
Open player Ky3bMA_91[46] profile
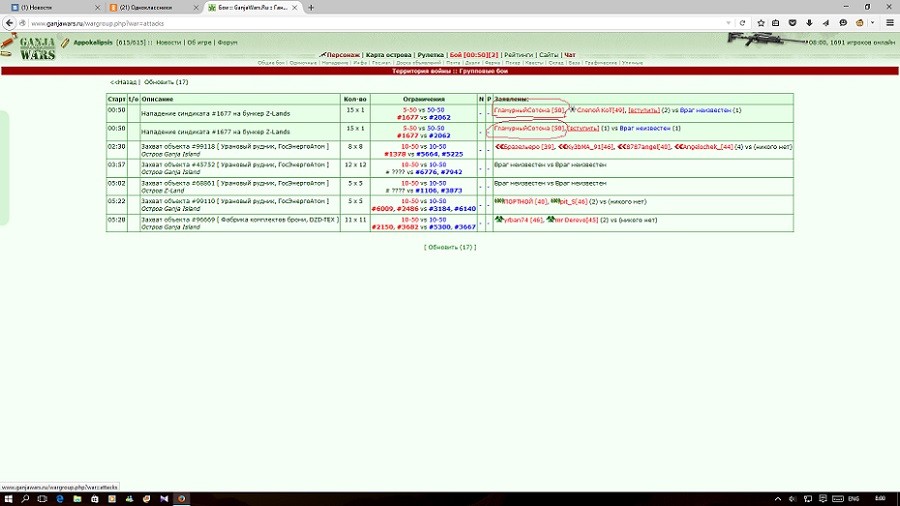click(590, 147)
